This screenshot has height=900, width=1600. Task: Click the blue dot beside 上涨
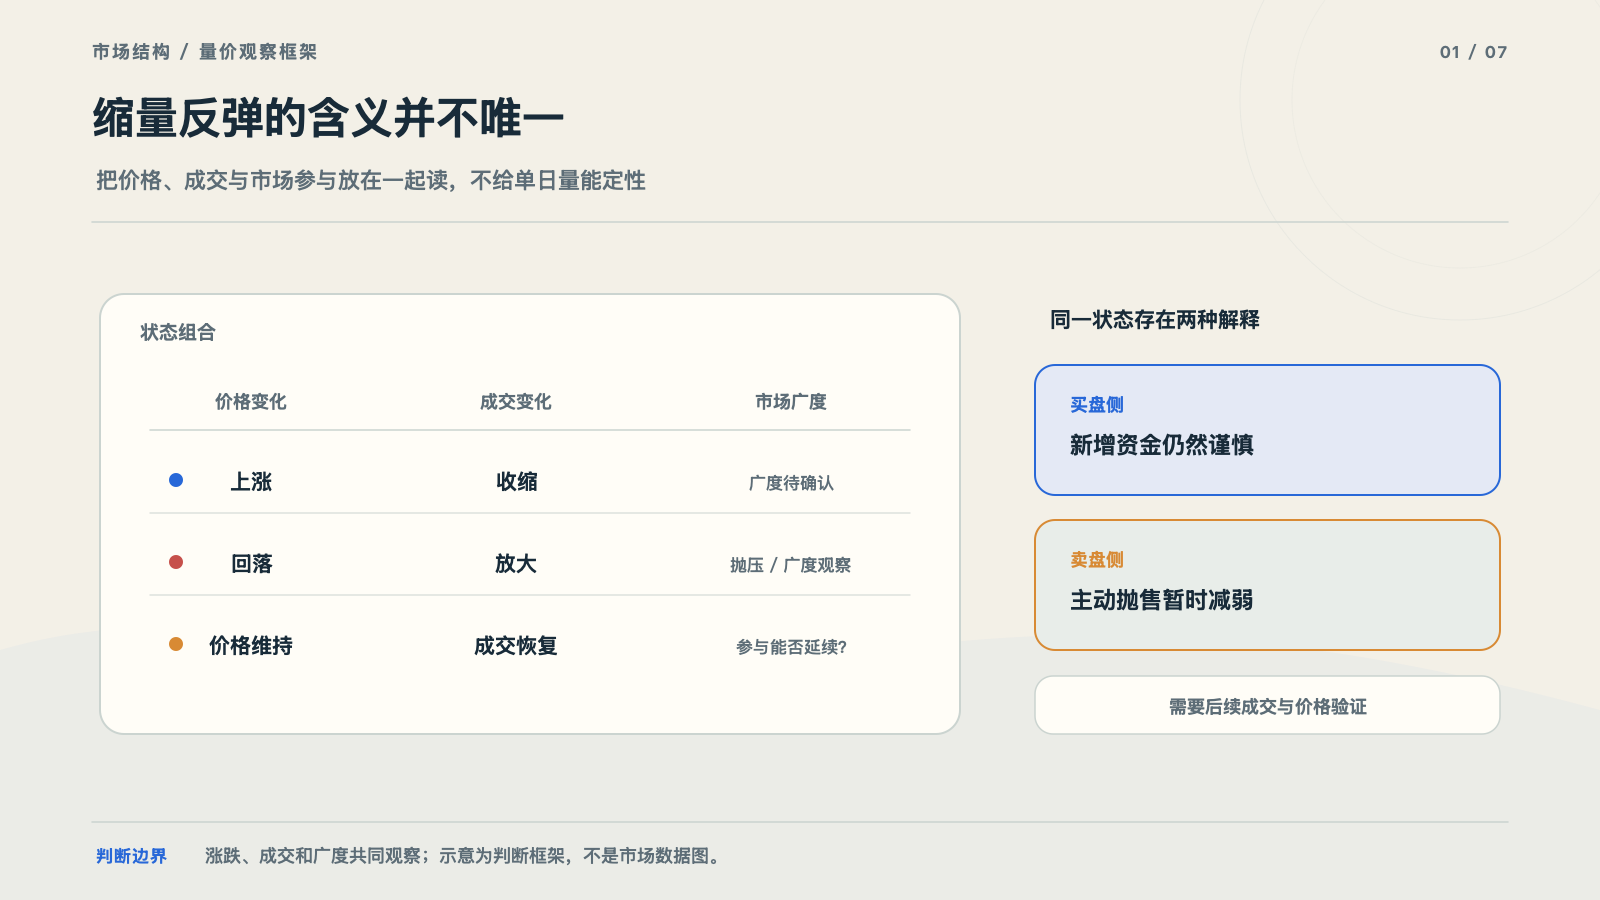pos(176,480)
